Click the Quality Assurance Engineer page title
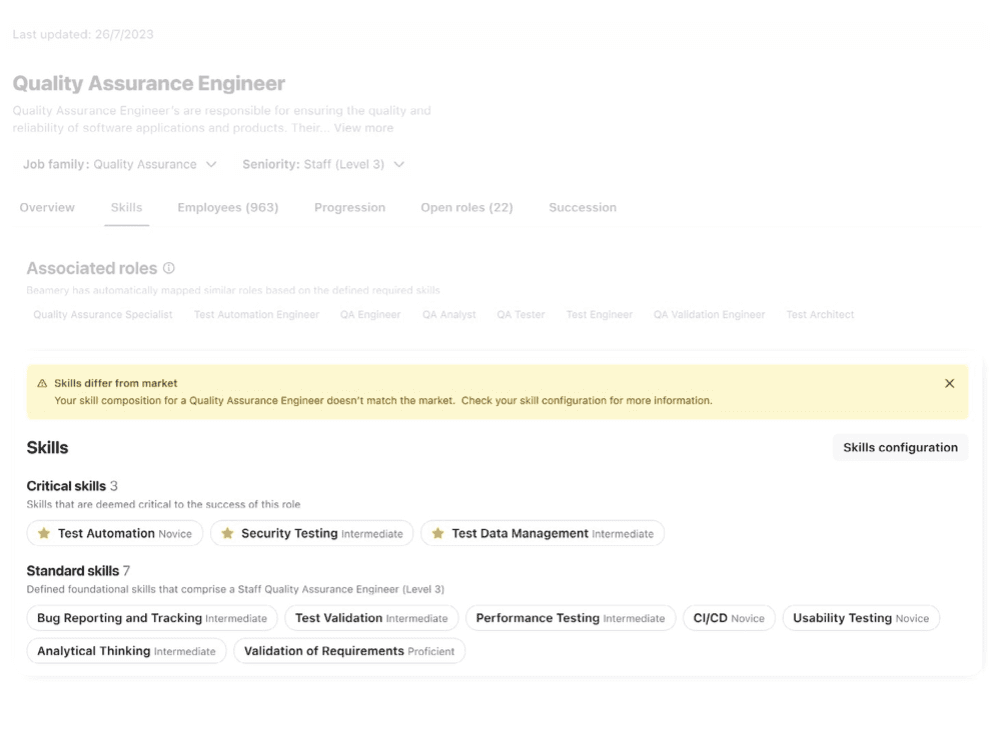1008x742 pixels. (x=149, y=84)
